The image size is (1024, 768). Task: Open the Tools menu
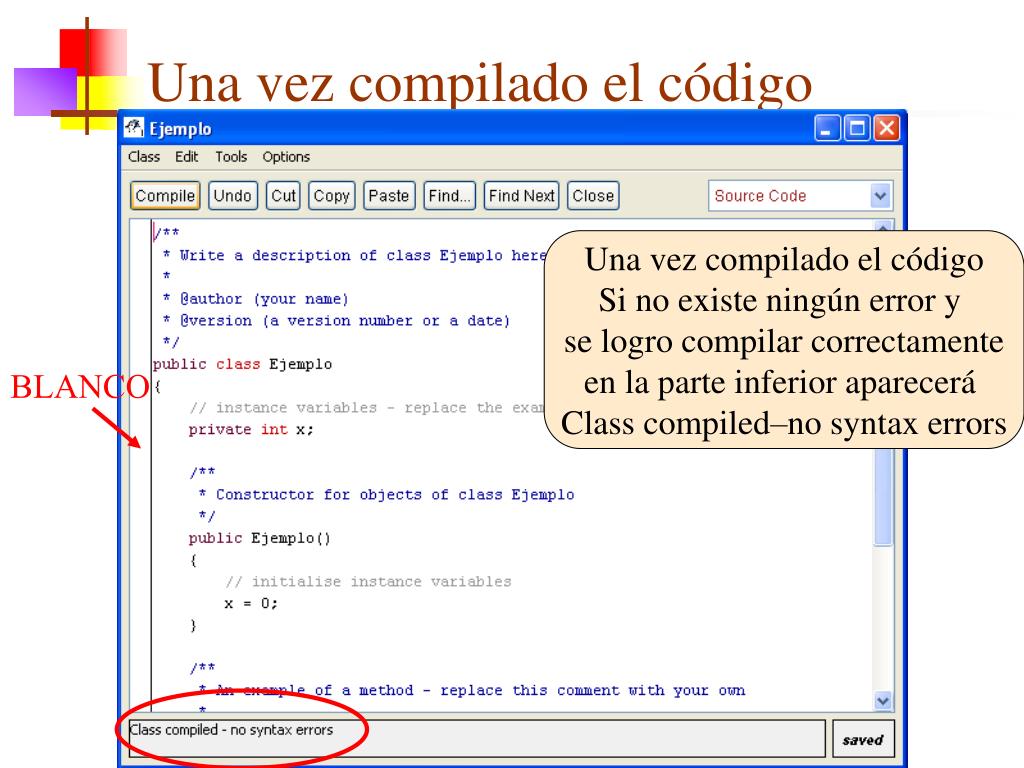(231, 157)
